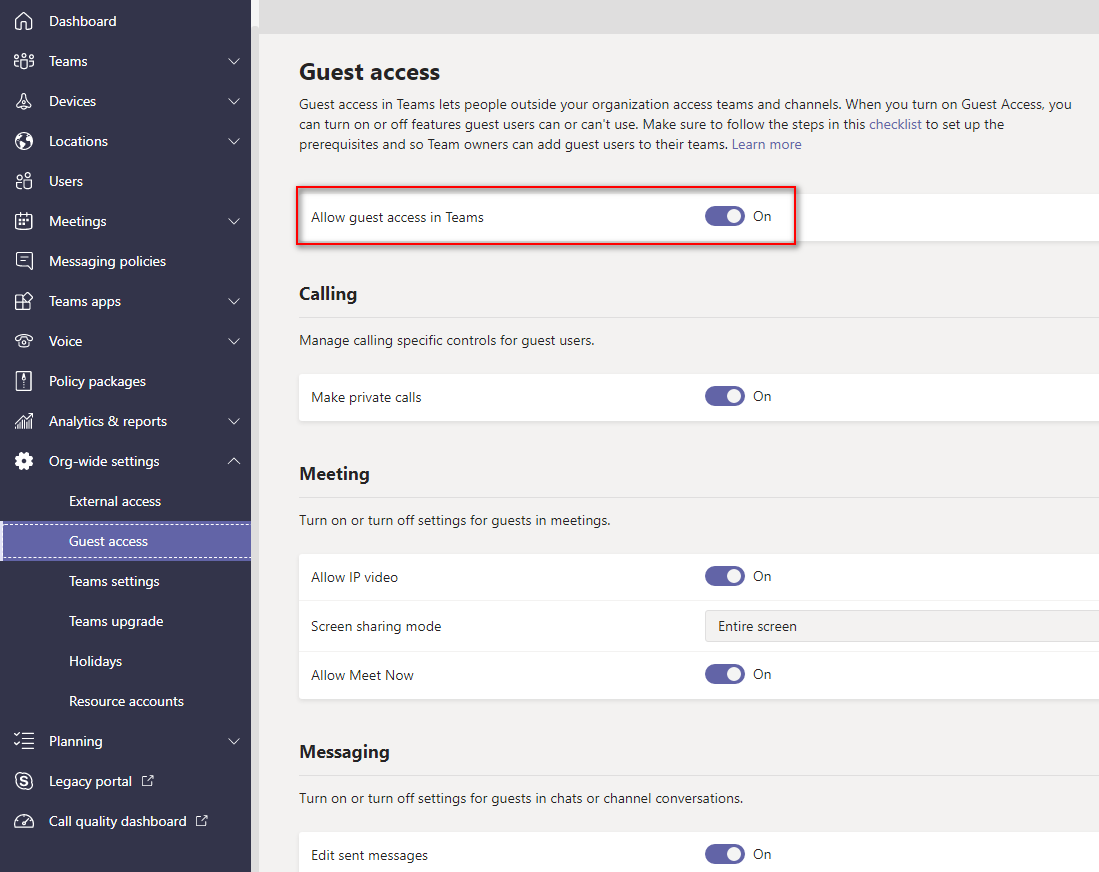Screen dimensions: 1099x872
Task: Disable the Allow IP video toggle
Action: 725,576
